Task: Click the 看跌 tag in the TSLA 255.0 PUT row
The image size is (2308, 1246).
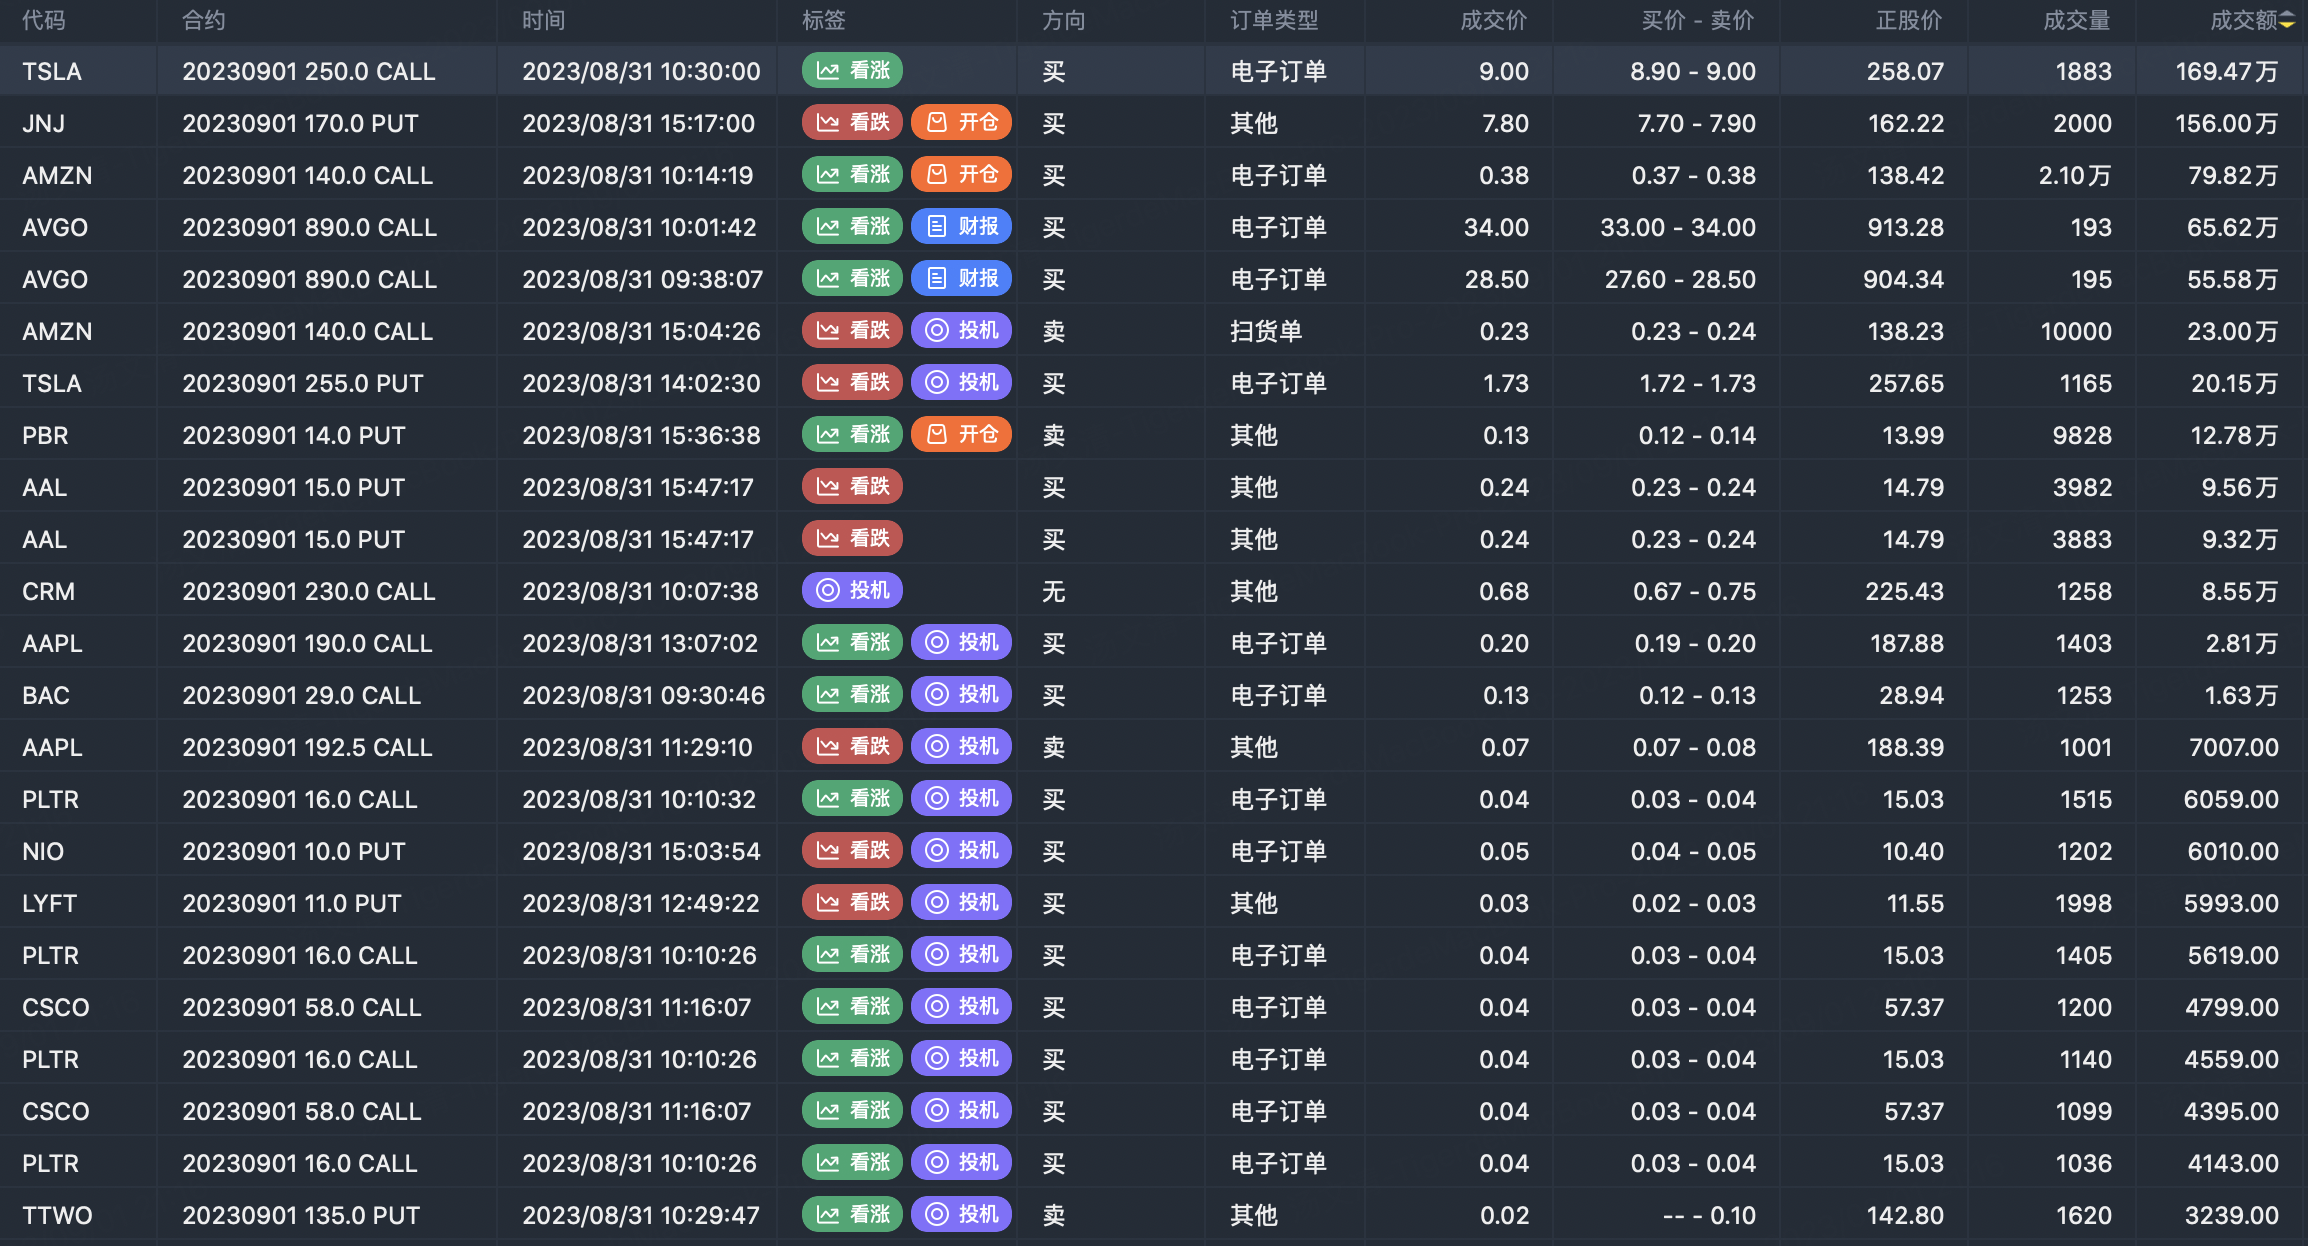Action: point(852,383)
